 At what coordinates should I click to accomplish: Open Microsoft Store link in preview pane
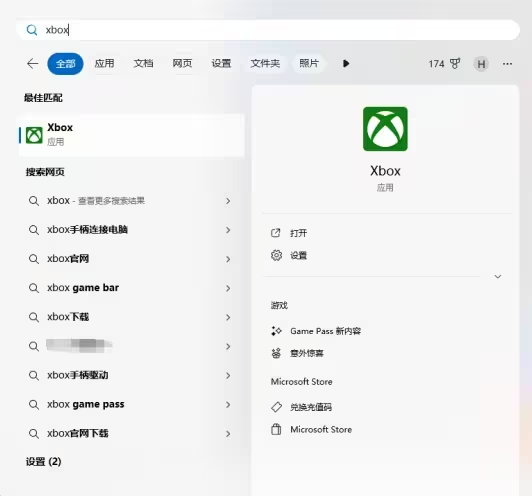click(321, 430)
